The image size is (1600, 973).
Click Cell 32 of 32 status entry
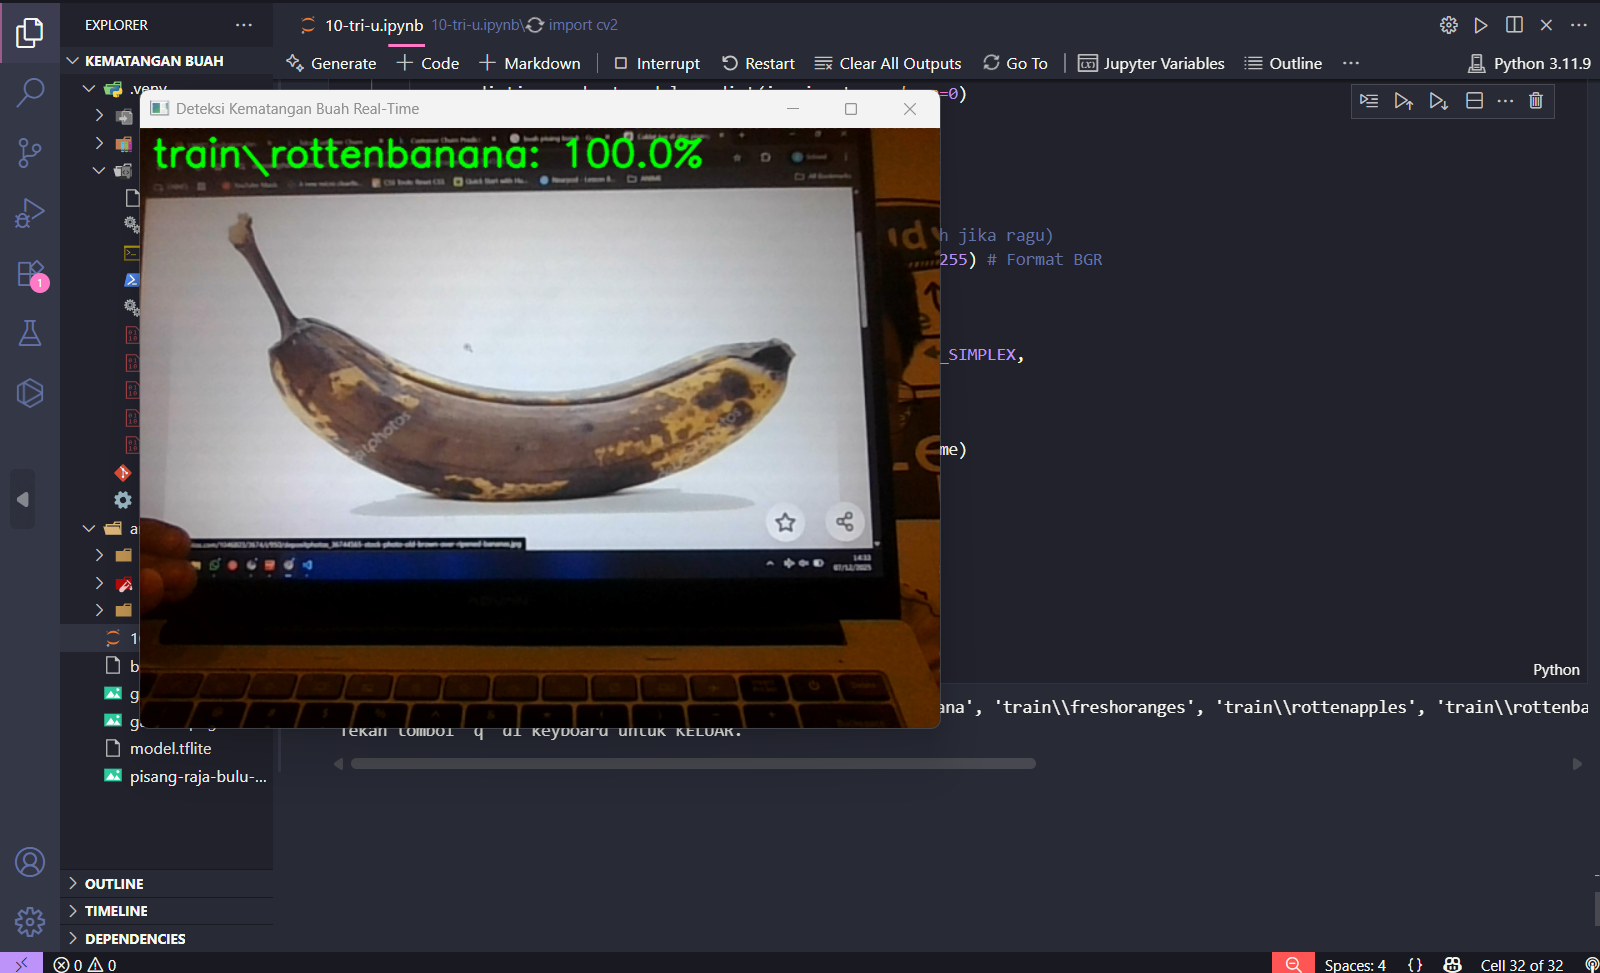click(1522, 964)
